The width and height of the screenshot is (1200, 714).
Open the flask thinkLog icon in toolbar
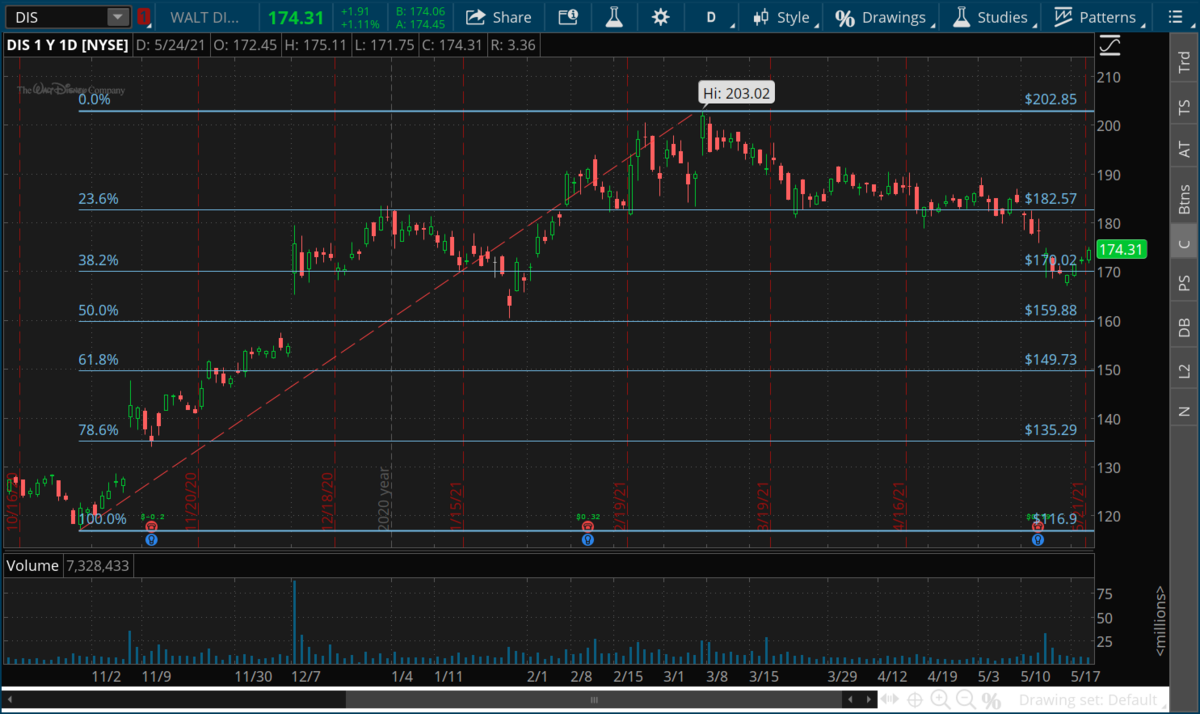tap(612, 17)
